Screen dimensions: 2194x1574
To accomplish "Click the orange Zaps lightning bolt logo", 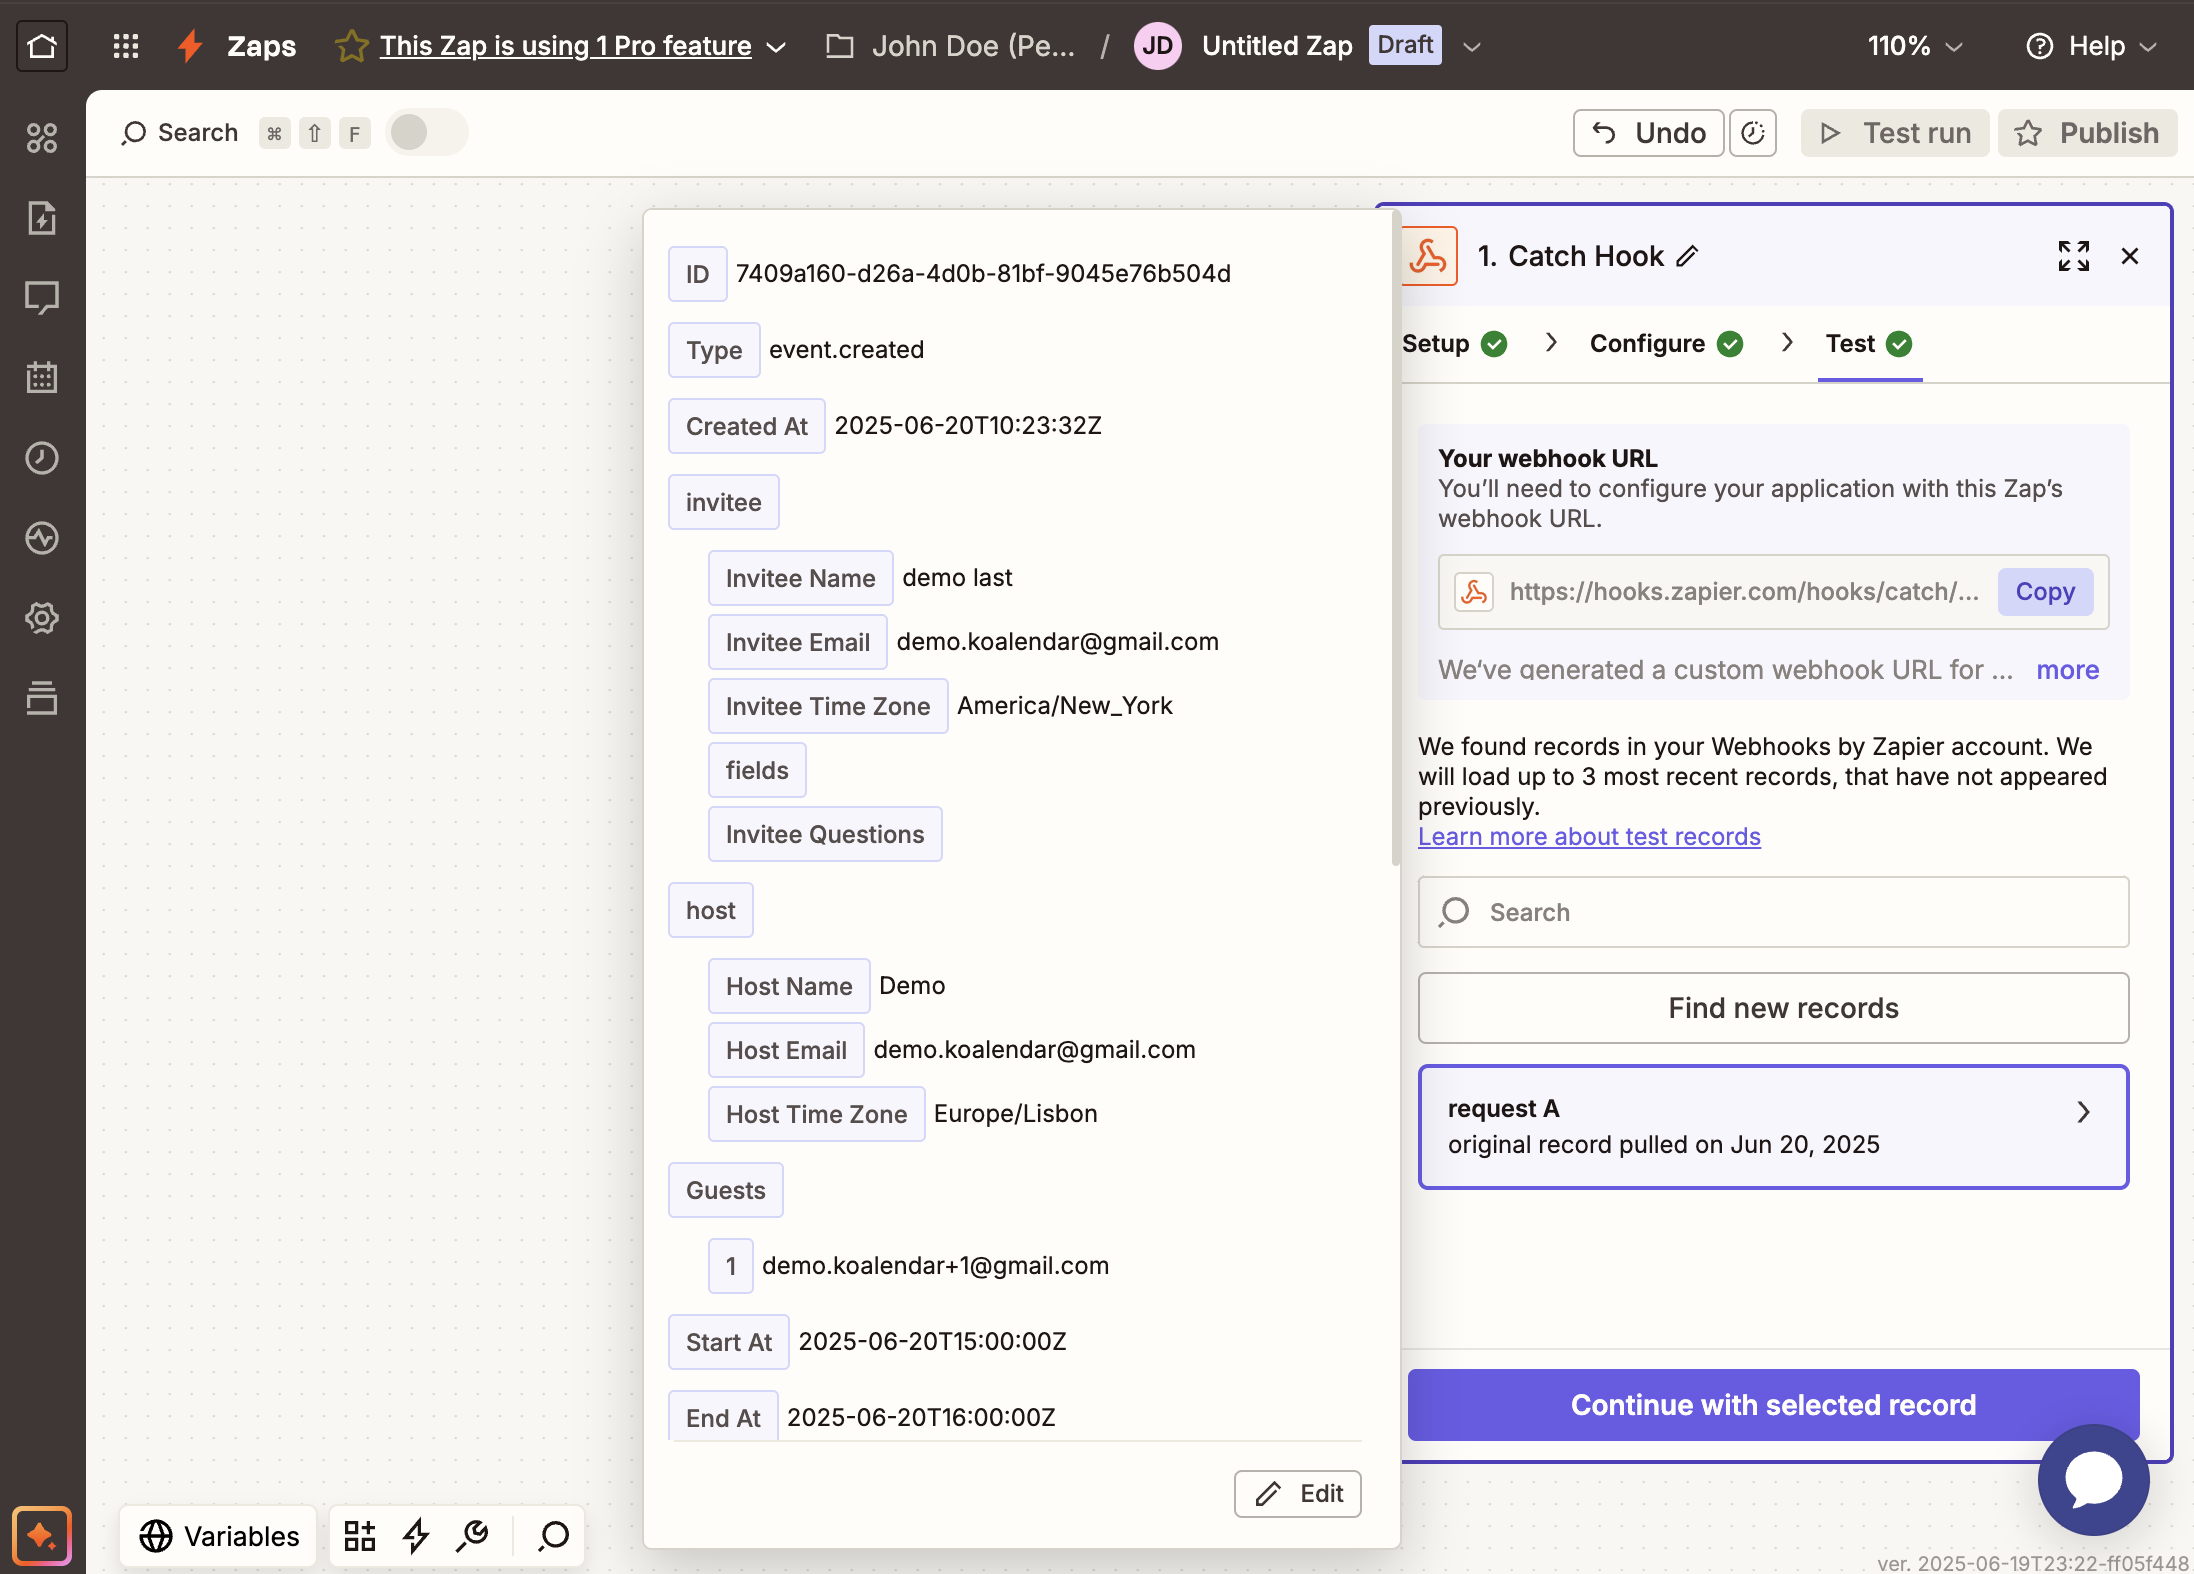I will 190,46.
